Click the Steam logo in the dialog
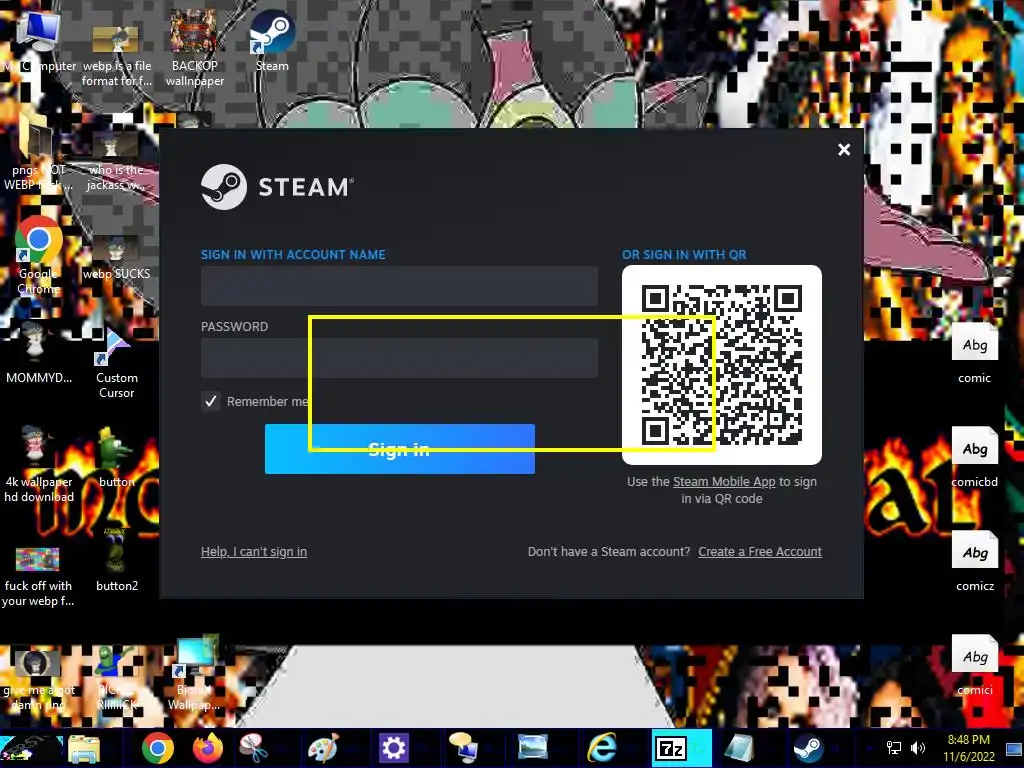The height and width of the screenshot is (768, 1024). click(x=278, y=187)
